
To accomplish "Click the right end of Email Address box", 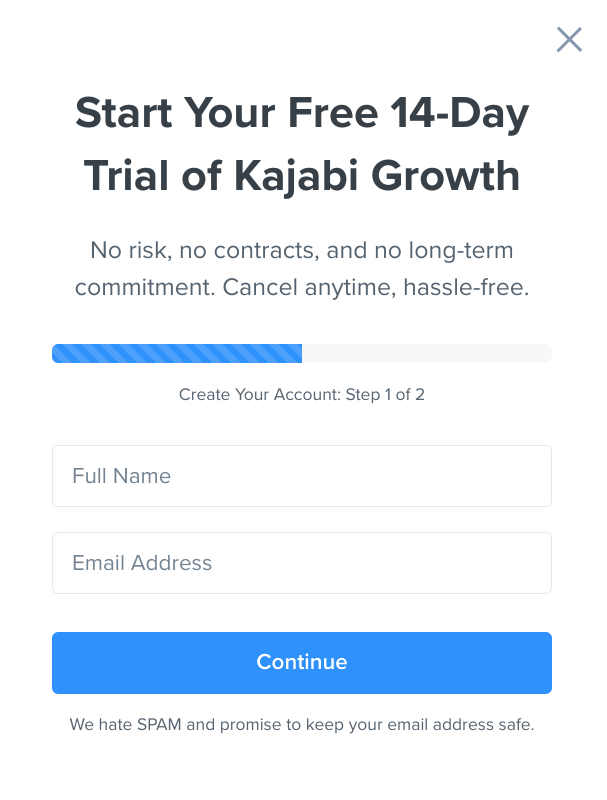I will [x=536, y=563].
